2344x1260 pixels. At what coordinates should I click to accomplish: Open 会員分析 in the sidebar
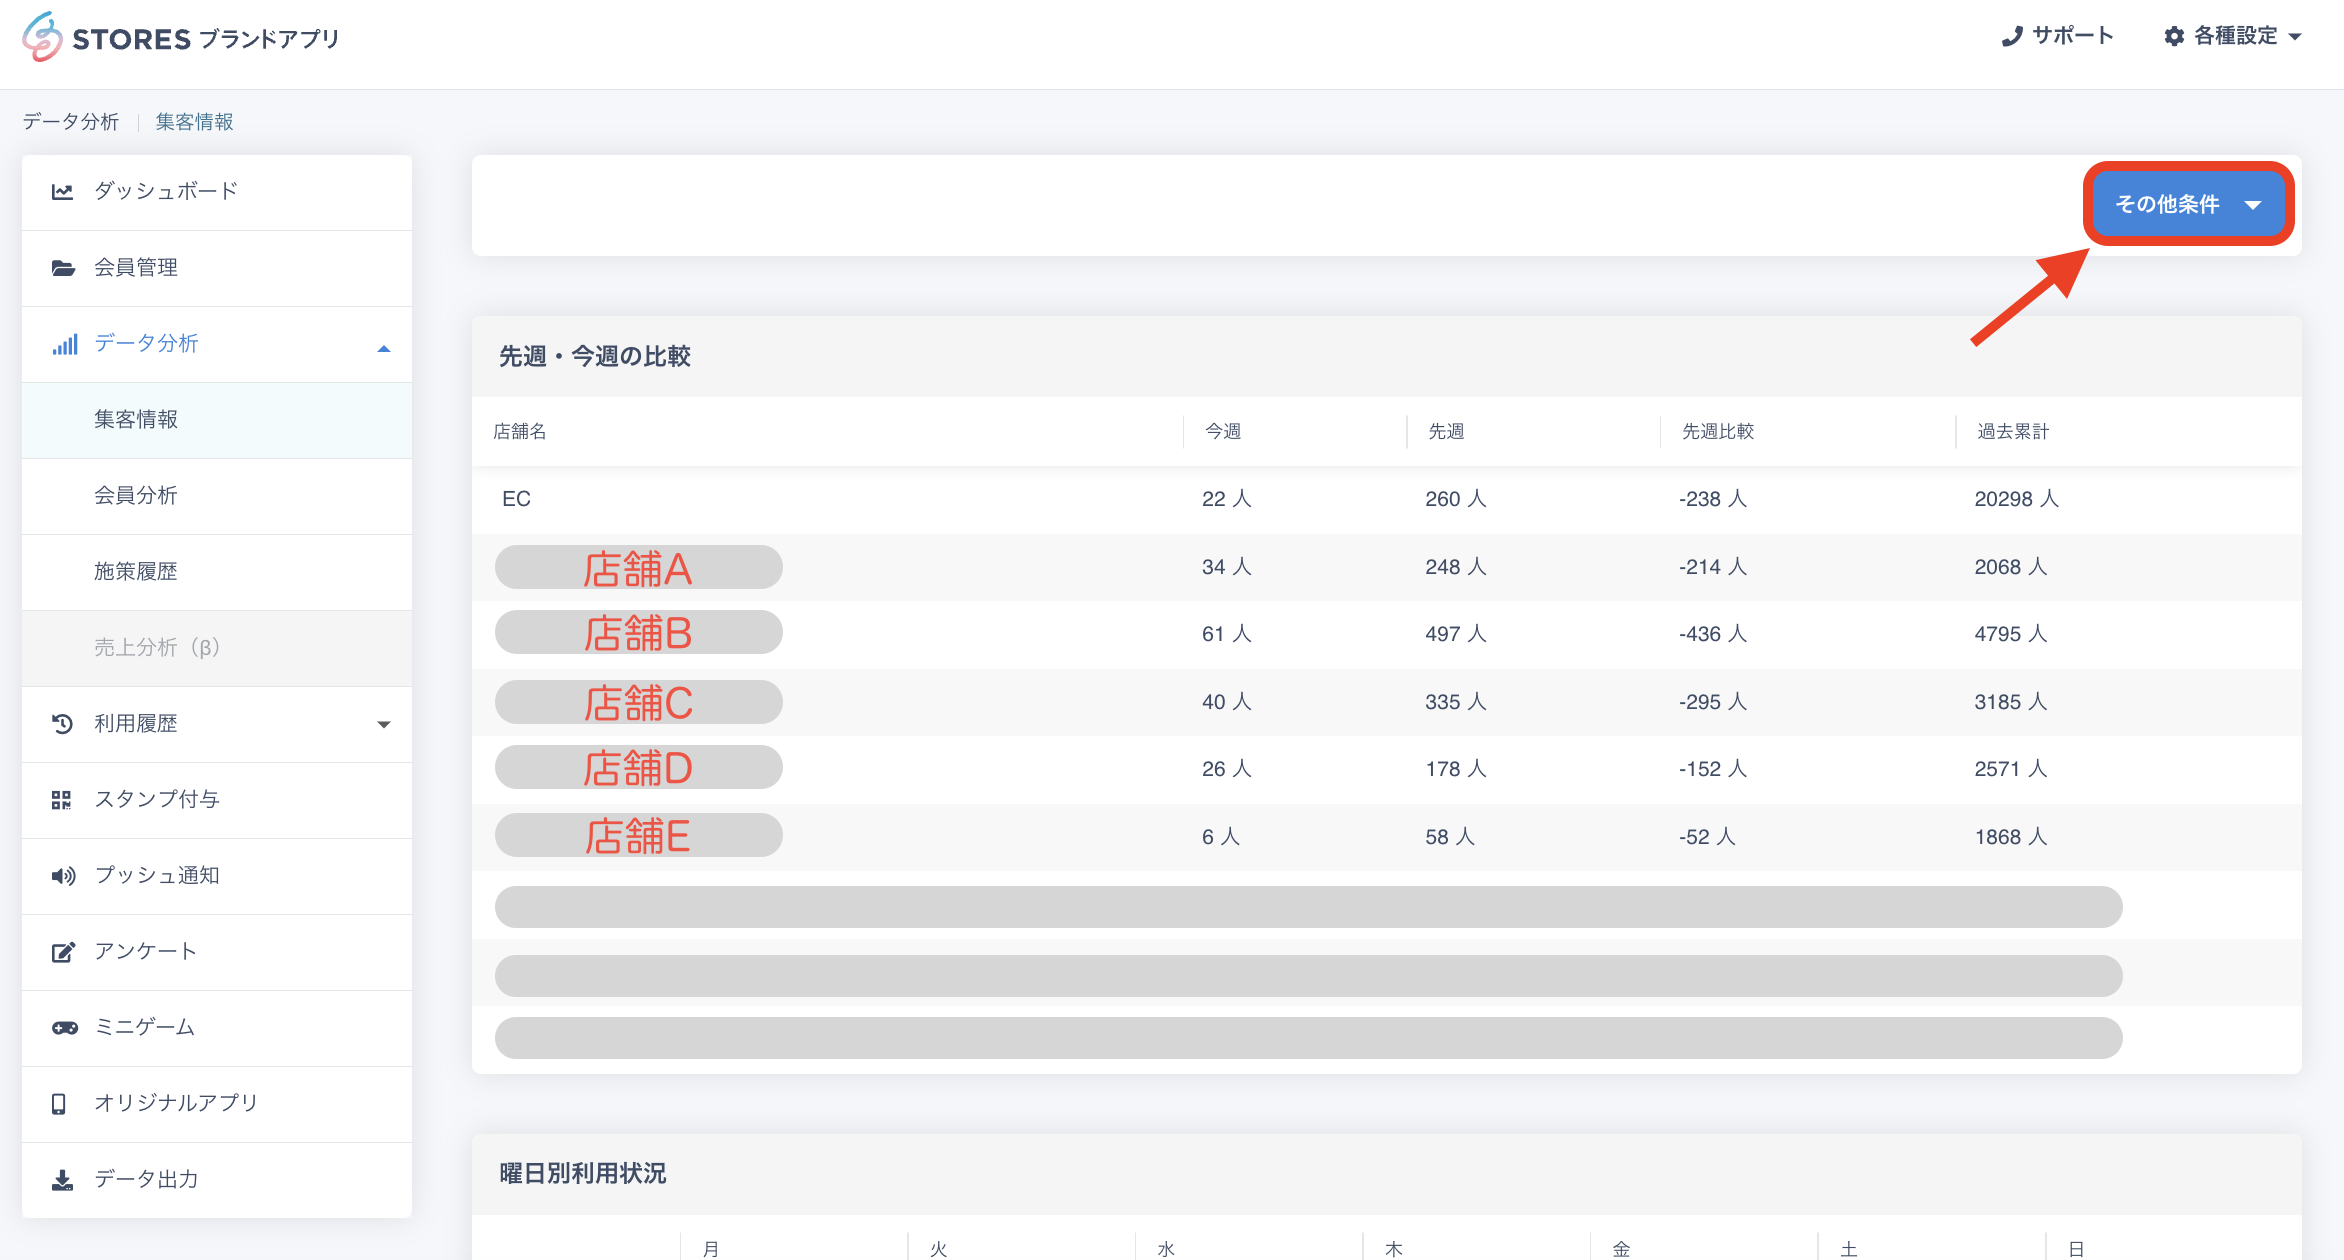(136, 496)
